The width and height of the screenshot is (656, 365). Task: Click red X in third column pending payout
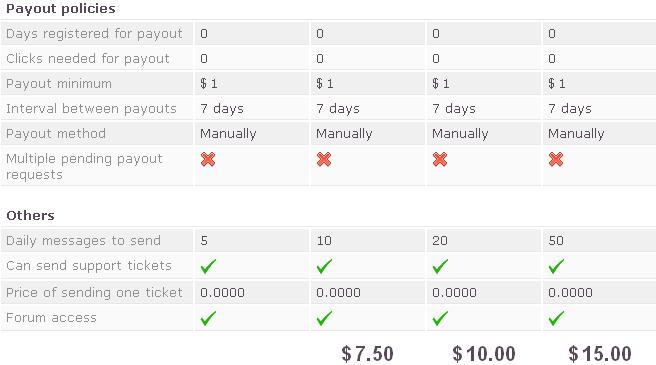pyautogui.click(x=440, y=159)
